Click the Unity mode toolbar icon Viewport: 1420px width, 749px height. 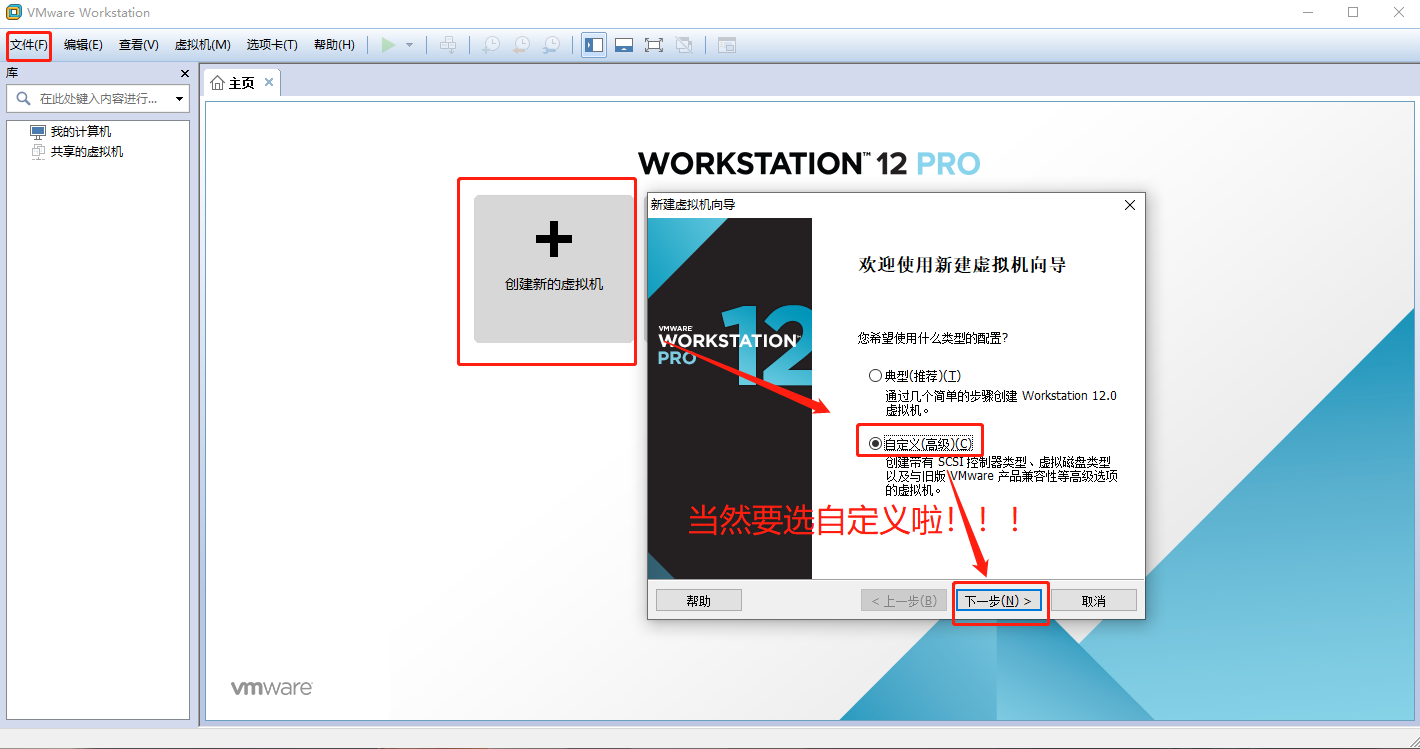click(x=684, y=45)
